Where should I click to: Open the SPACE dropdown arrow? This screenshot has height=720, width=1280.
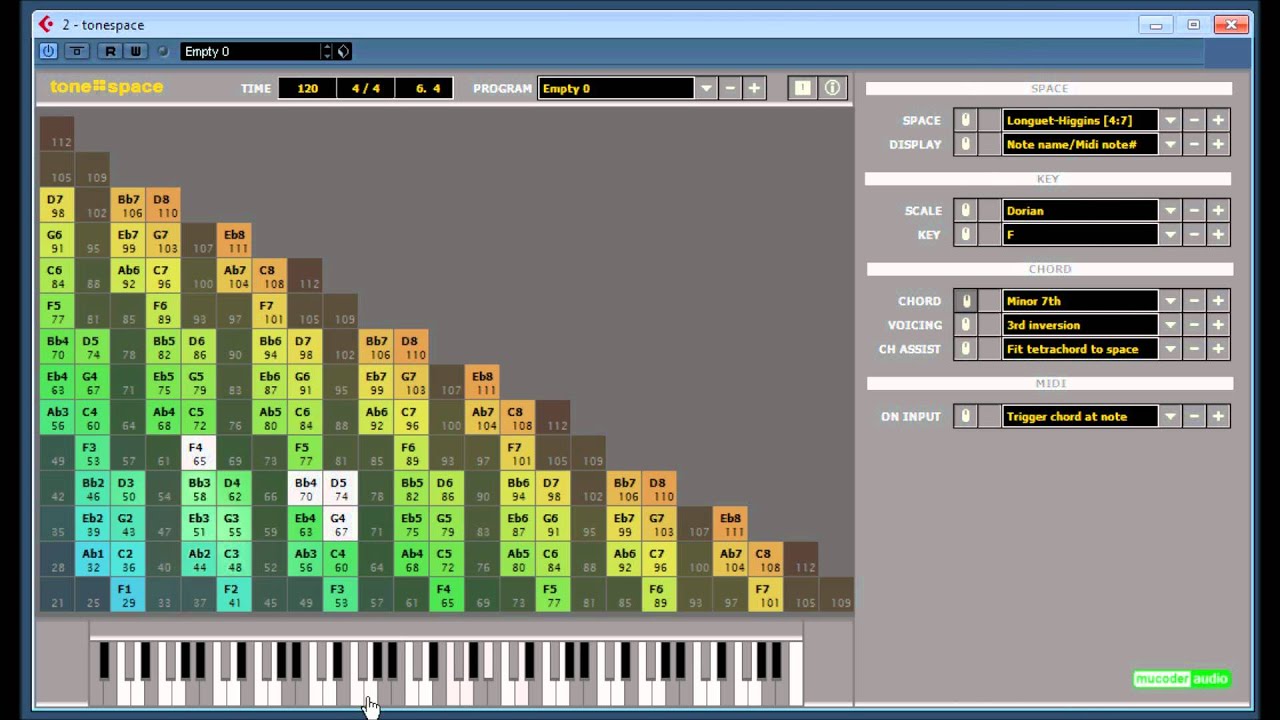(x=1170, y=120)
